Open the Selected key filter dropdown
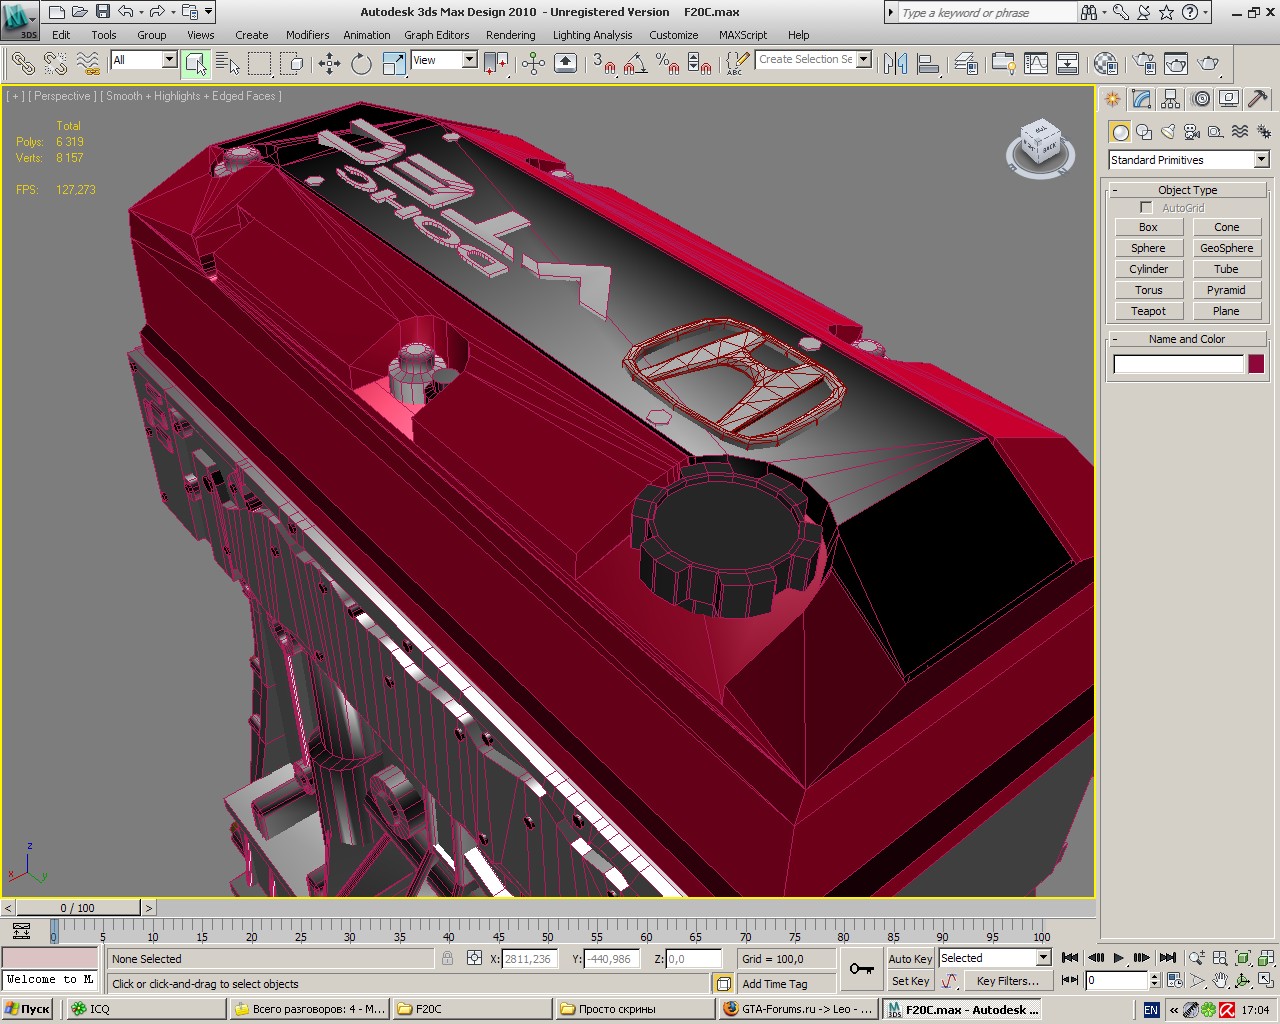 tap(1043, 958)
